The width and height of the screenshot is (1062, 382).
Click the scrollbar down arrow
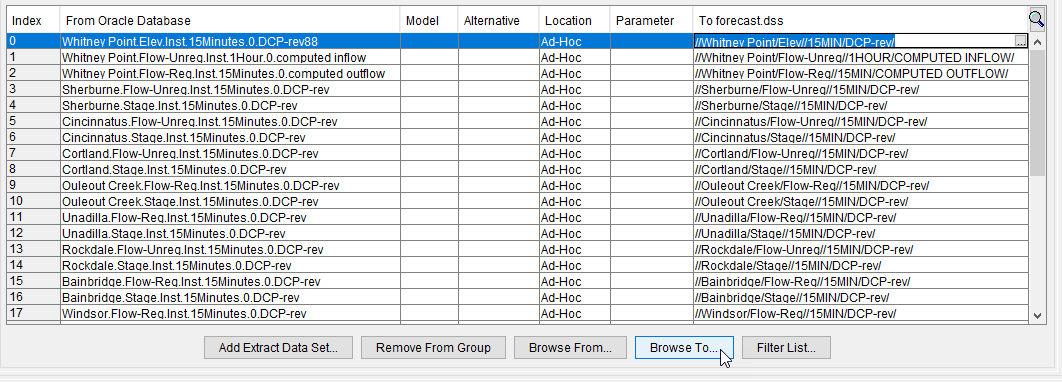(x=1038, y=316)
